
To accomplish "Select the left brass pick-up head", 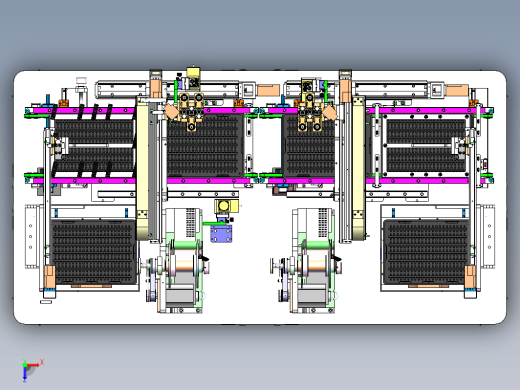I will [191, 112].
